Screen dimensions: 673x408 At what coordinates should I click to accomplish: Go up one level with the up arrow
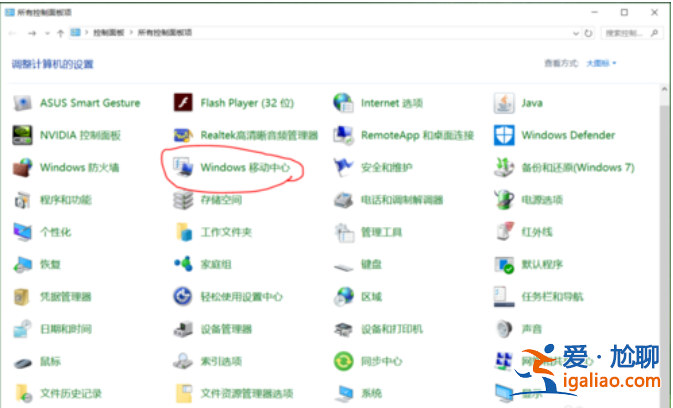point(61,33)
